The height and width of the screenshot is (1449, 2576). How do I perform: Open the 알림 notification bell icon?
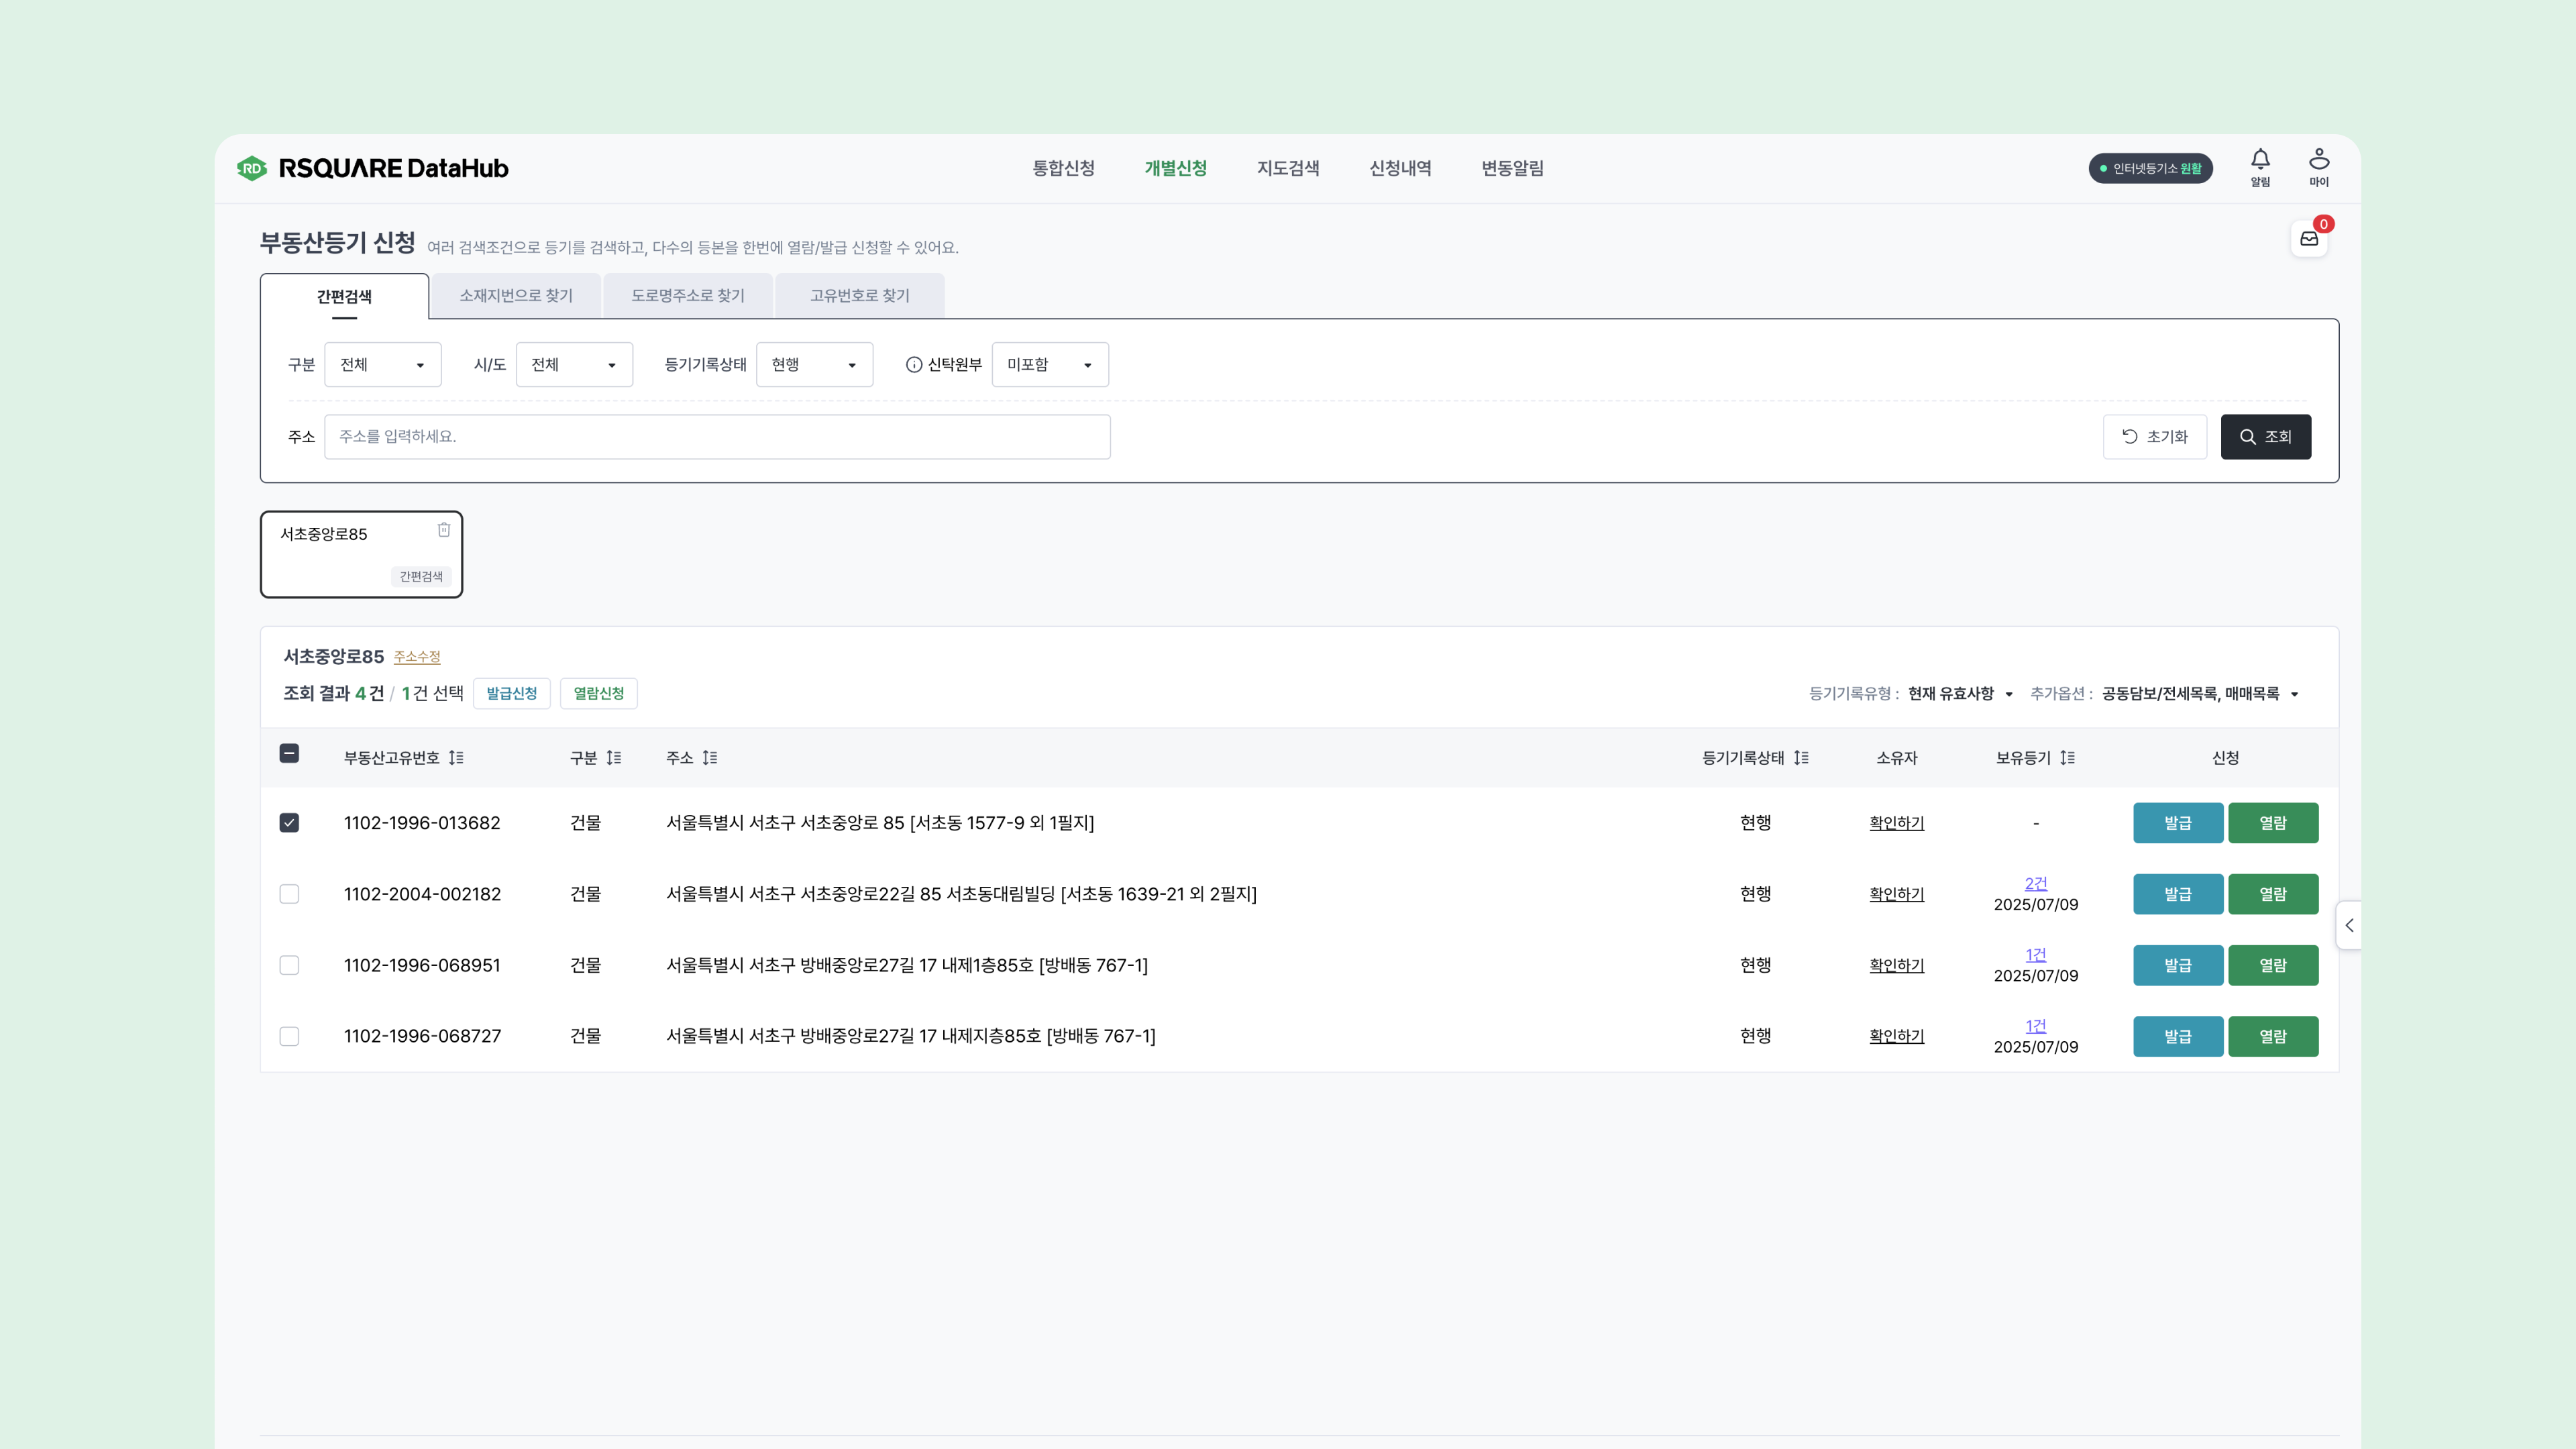pos(2260,160)
